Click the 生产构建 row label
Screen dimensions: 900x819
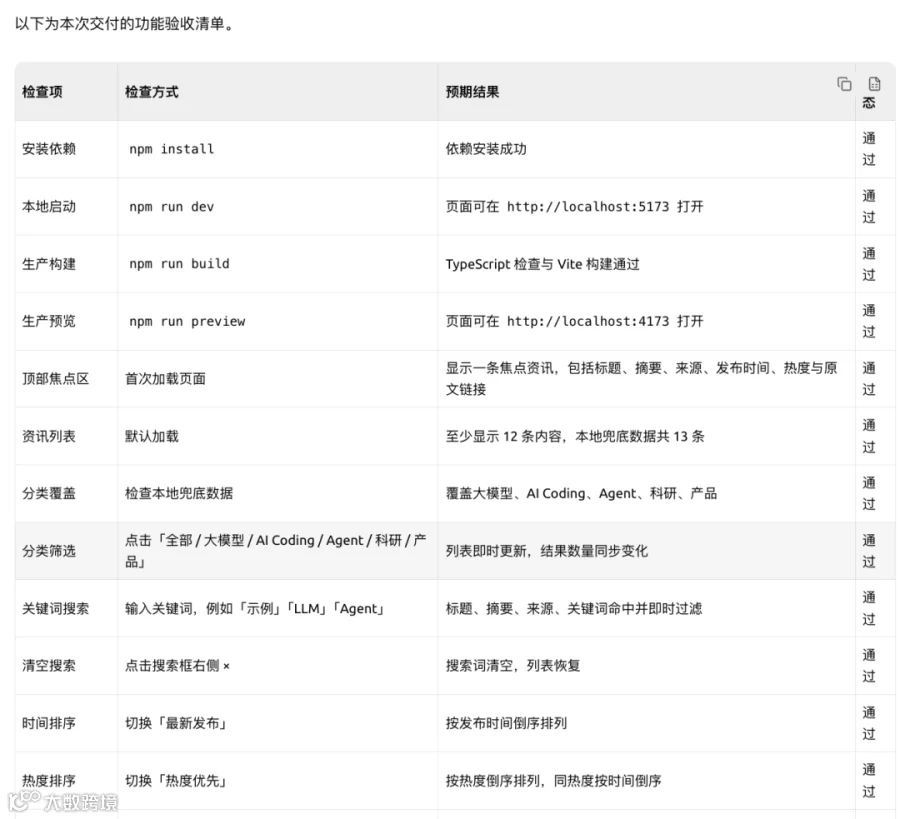tap(49, 264)
